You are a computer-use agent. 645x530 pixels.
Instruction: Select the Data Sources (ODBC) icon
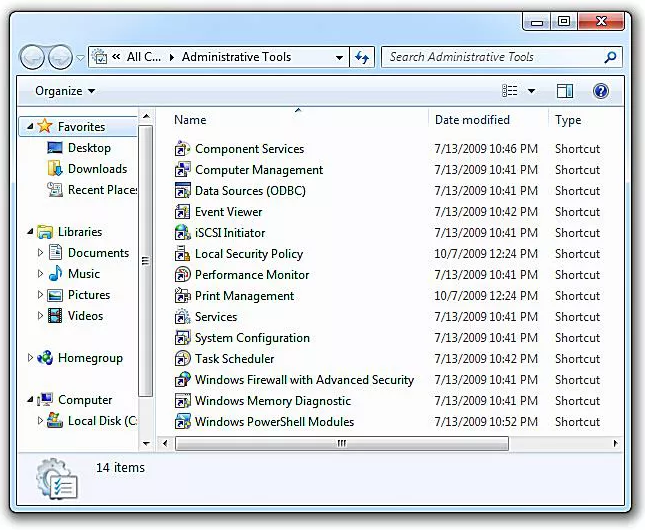tap(182, 191)
